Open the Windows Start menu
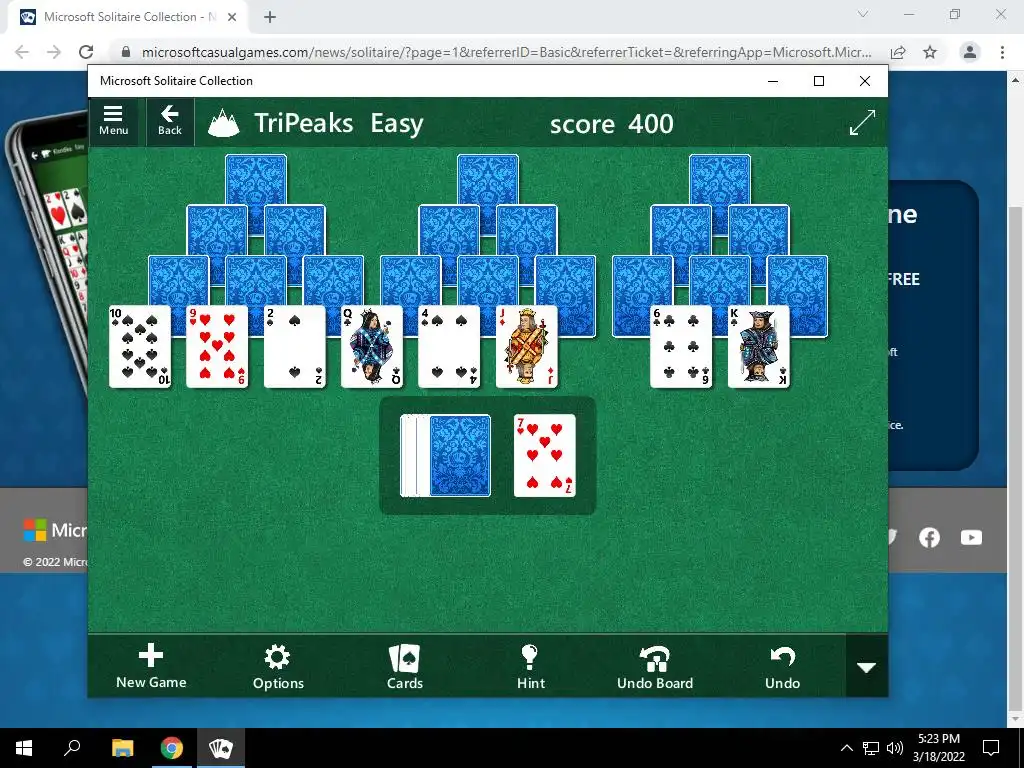Screen dimensions: 1024x768 [x=24, y=748]
